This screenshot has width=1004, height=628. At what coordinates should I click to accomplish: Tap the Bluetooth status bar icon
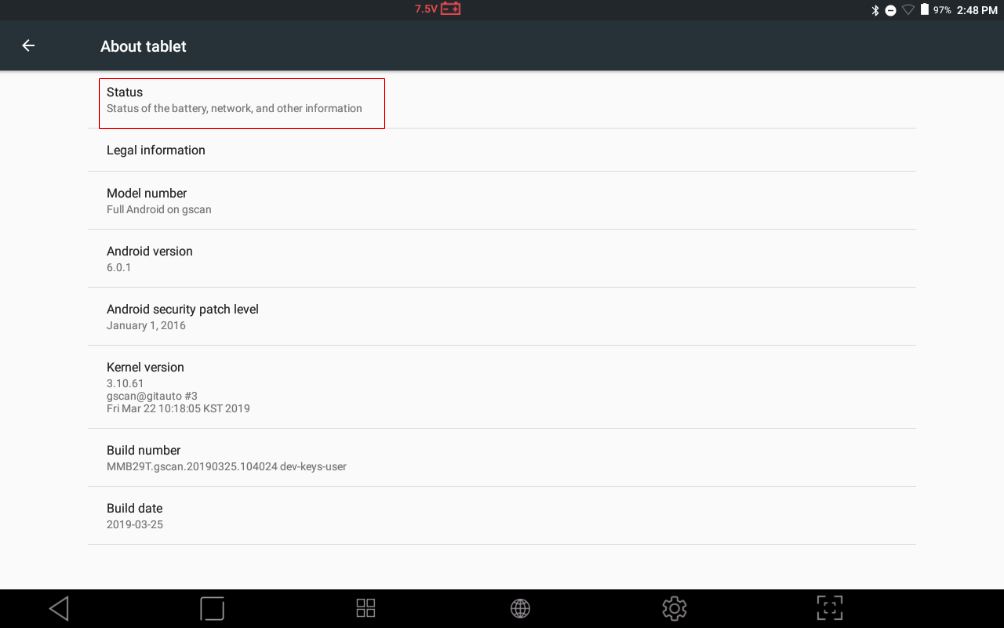[x=875, y=10]
